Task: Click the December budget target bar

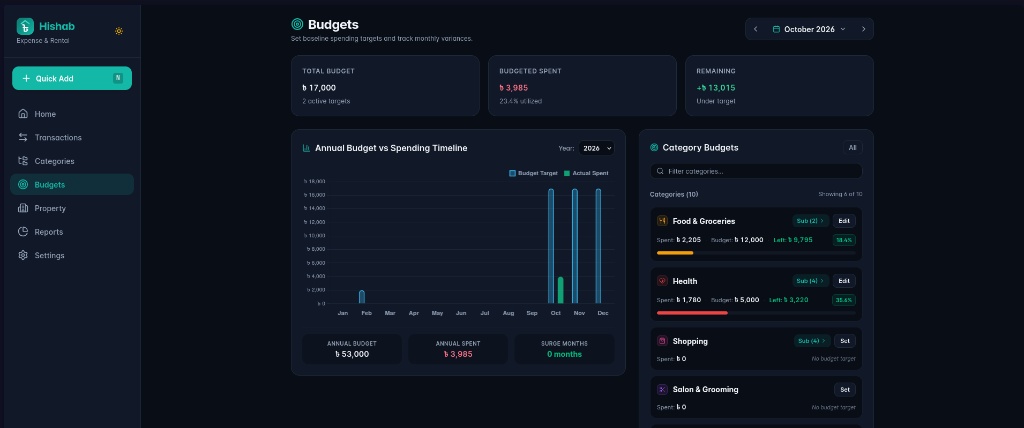Action: pyautogui.click(x=598, y=246)
